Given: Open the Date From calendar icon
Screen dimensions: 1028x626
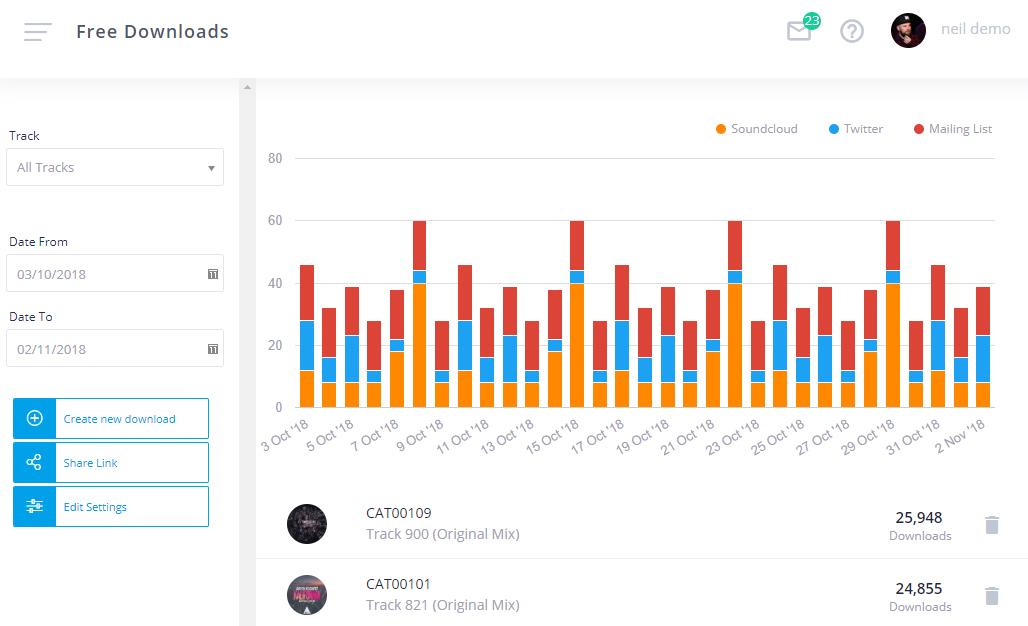Looking at the screenshot, I should pos(212,273).
